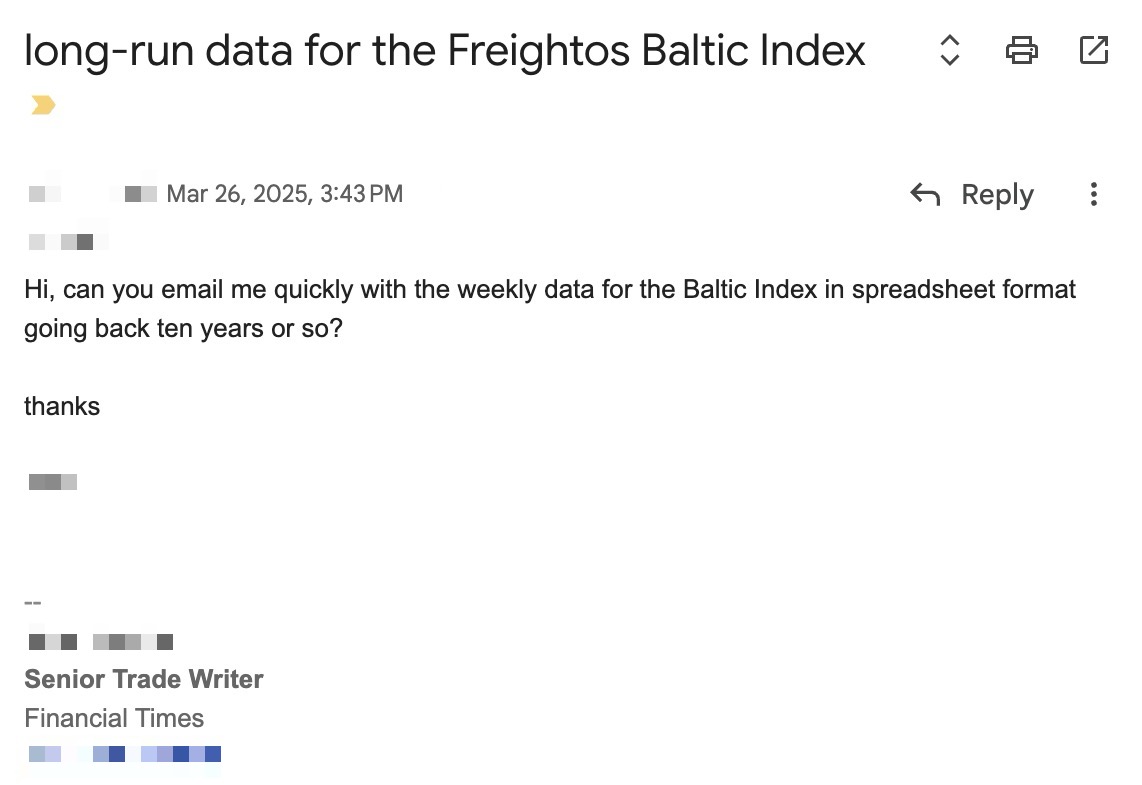Screen dimensions: 1142x785
Task: Click the 'going back ten years' line
Action: [x=183, y=328]
